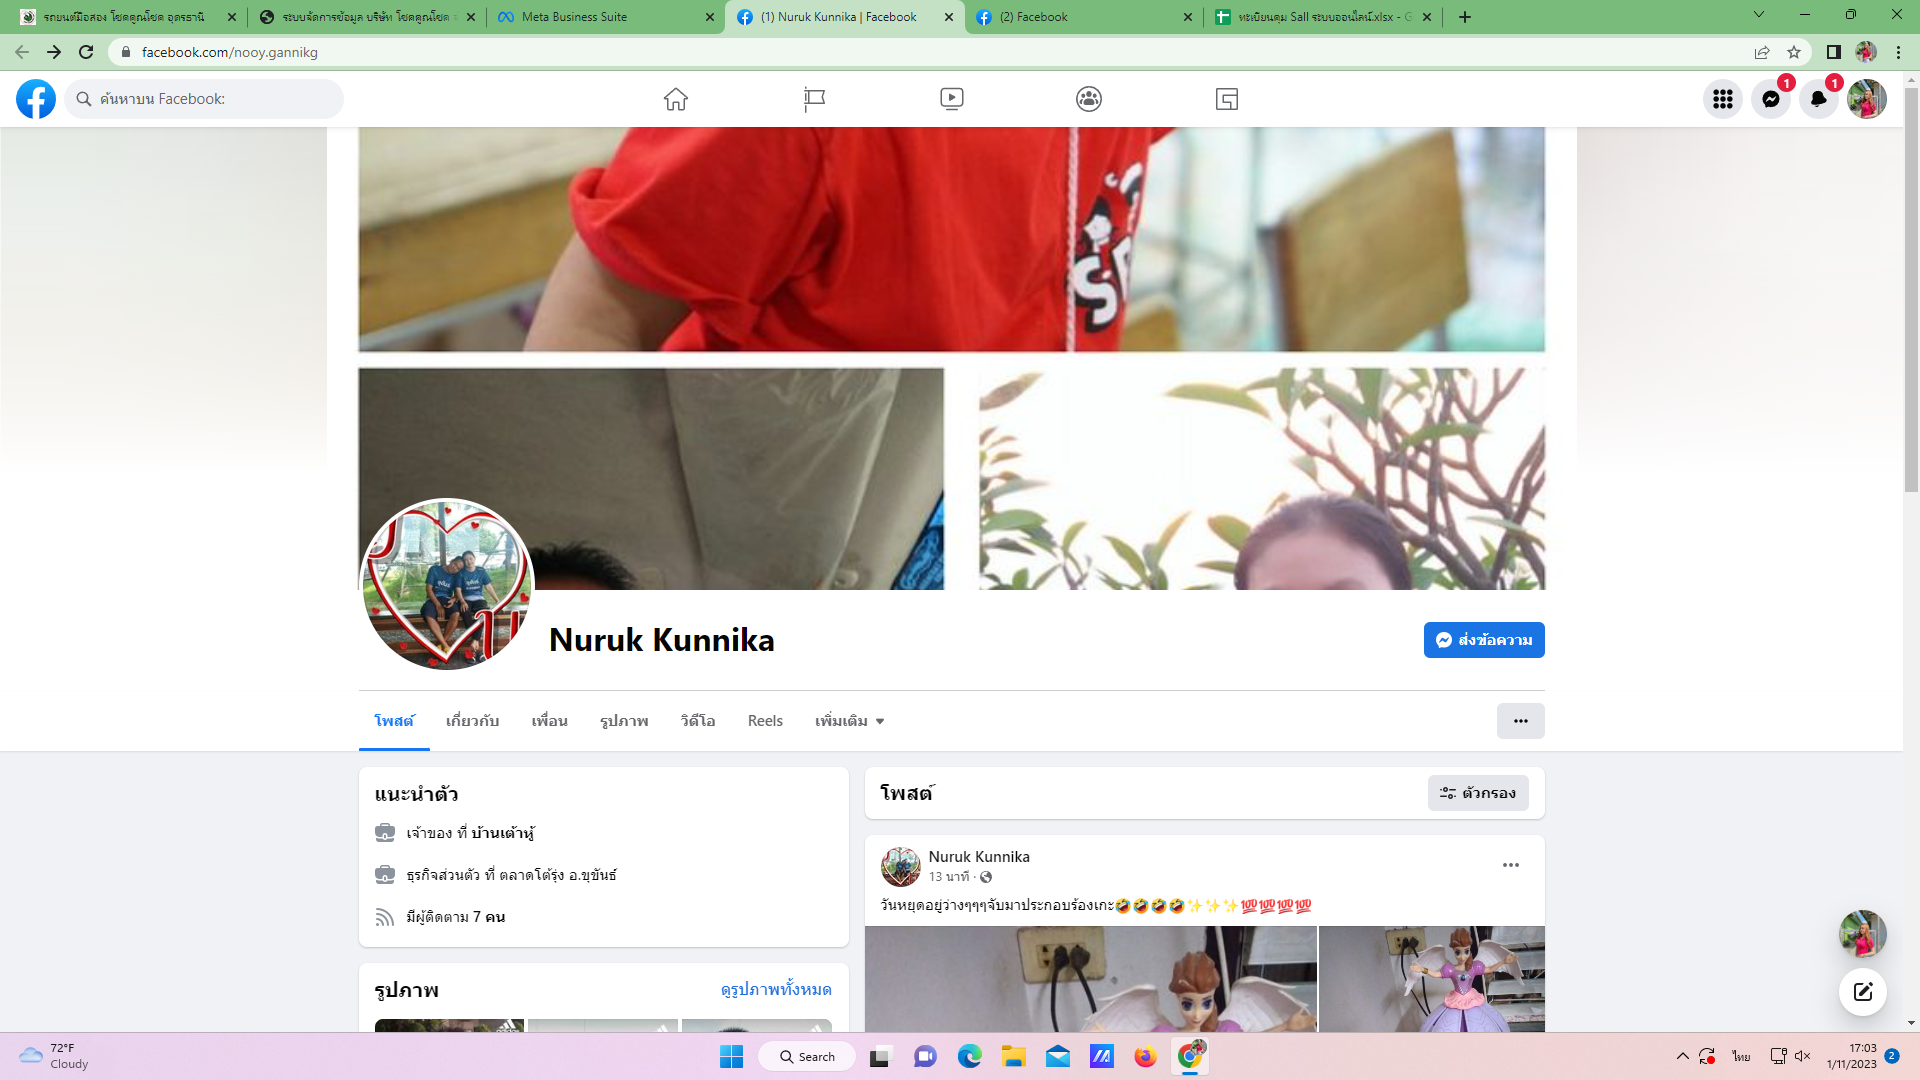Click the page vertical scrollbar

click(x=1911, y=290)
